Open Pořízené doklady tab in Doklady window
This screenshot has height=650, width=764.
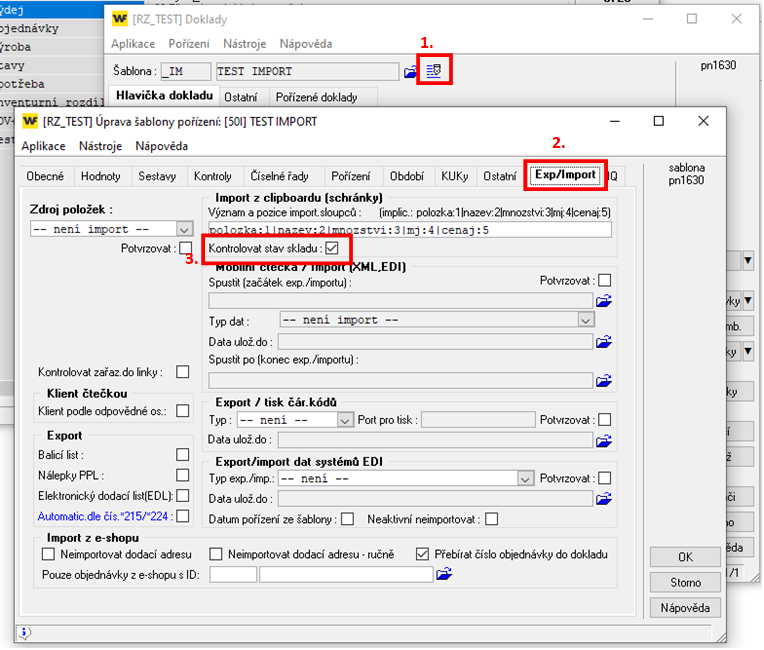point(317,97)
